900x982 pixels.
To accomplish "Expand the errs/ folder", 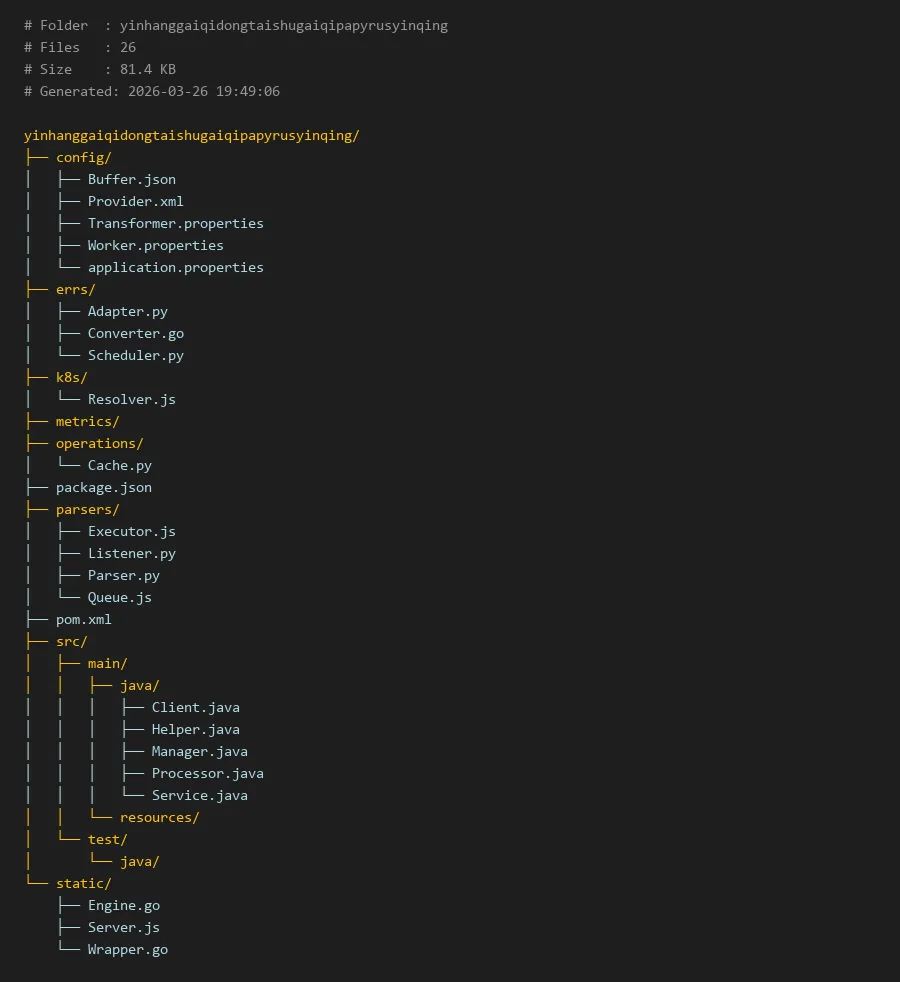I will [x=75, y=289].
